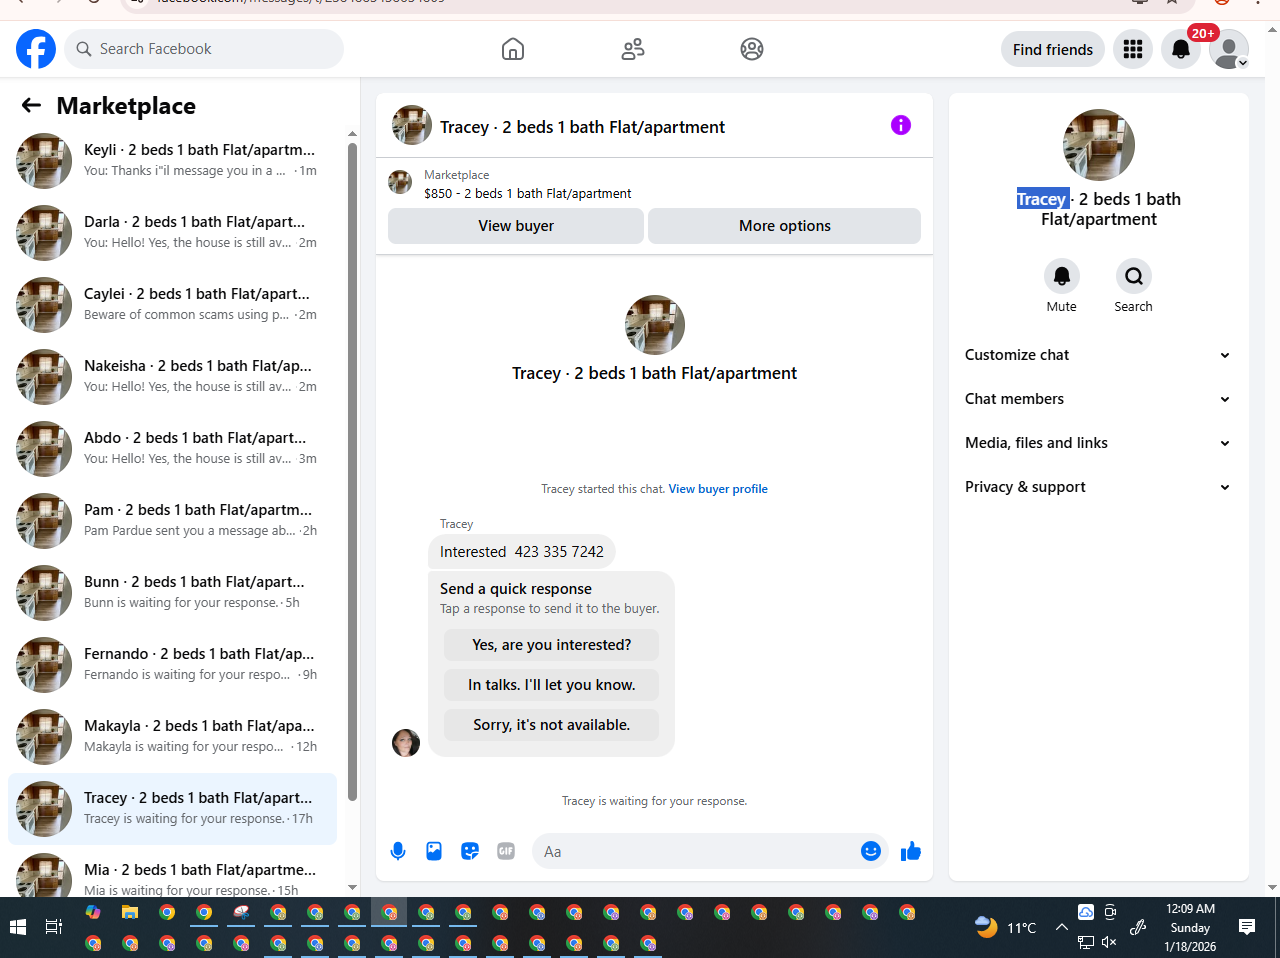Image resolution: width=1280 pixels, height=958 pixels.
Task: Mute this Tracey conversation
Action: 1062,276
